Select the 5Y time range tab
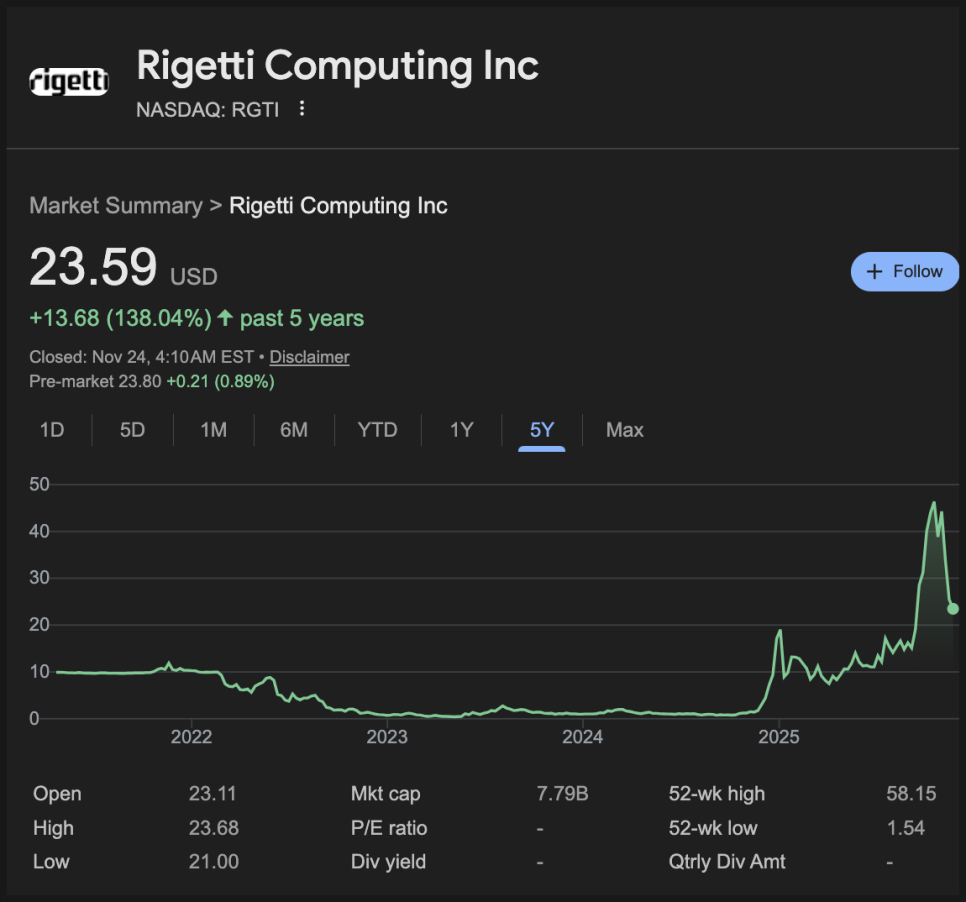966x902 pixels. click(x=541, y=430)
